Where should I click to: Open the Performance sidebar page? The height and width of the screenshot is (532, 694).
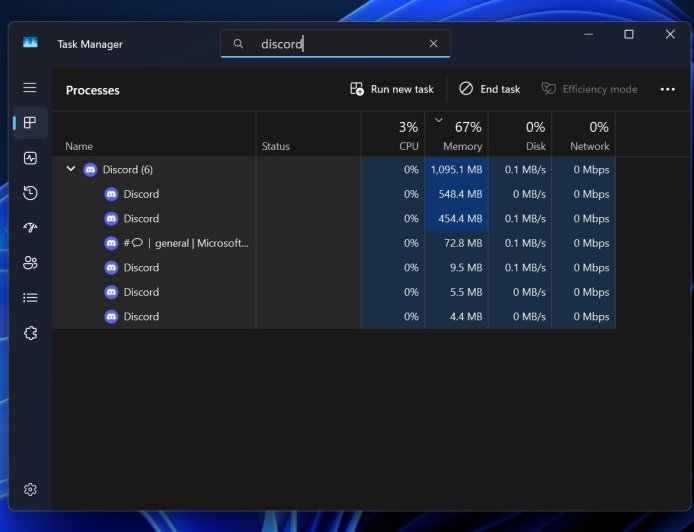click(30, 158)
